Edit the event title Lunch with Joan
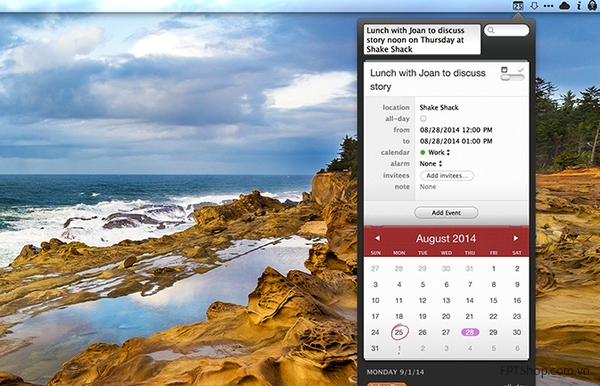The width and height of the screenshot is (600, 386). pos(428,80)
